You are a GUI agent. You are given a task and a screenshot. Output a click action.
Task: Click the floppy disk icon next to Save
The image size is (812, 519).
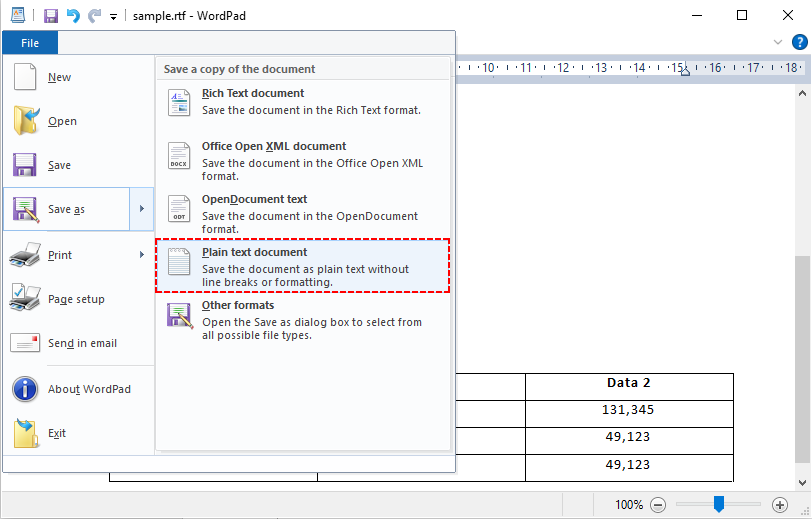24,165
